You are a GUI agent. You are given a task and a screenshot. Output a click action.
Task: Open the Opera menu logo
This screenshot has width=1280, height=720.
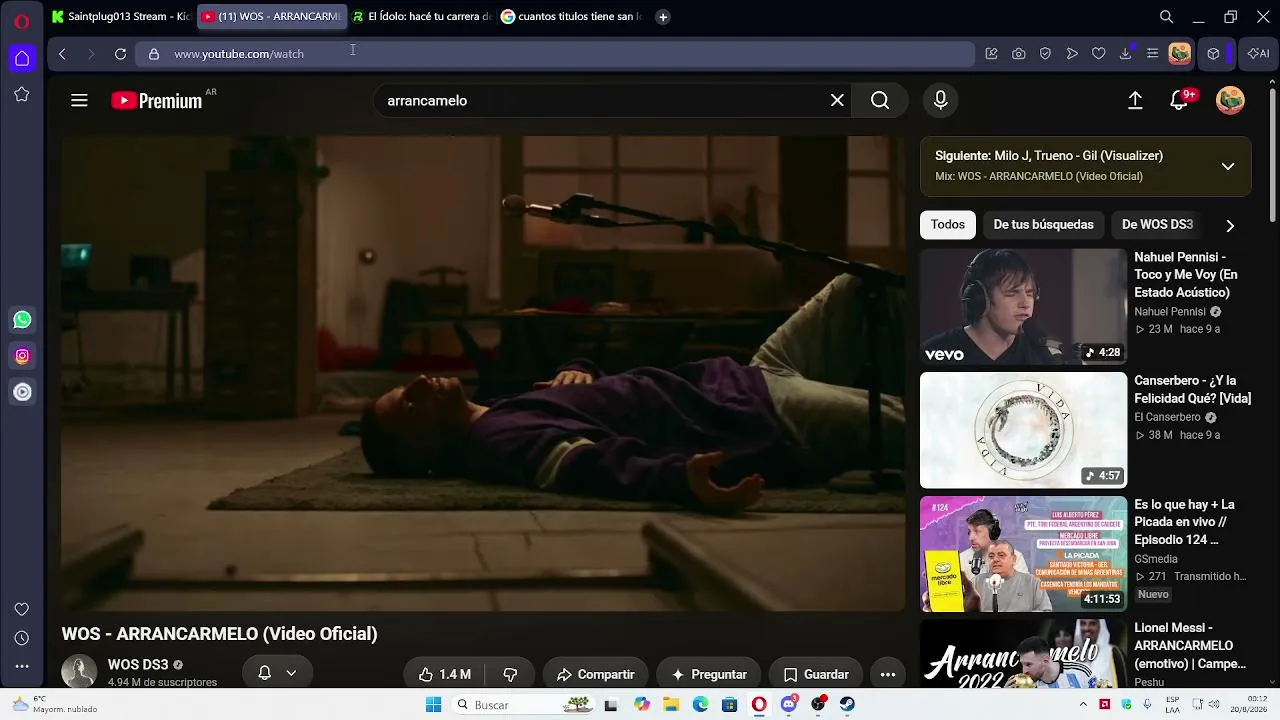(x=22, y=21)
